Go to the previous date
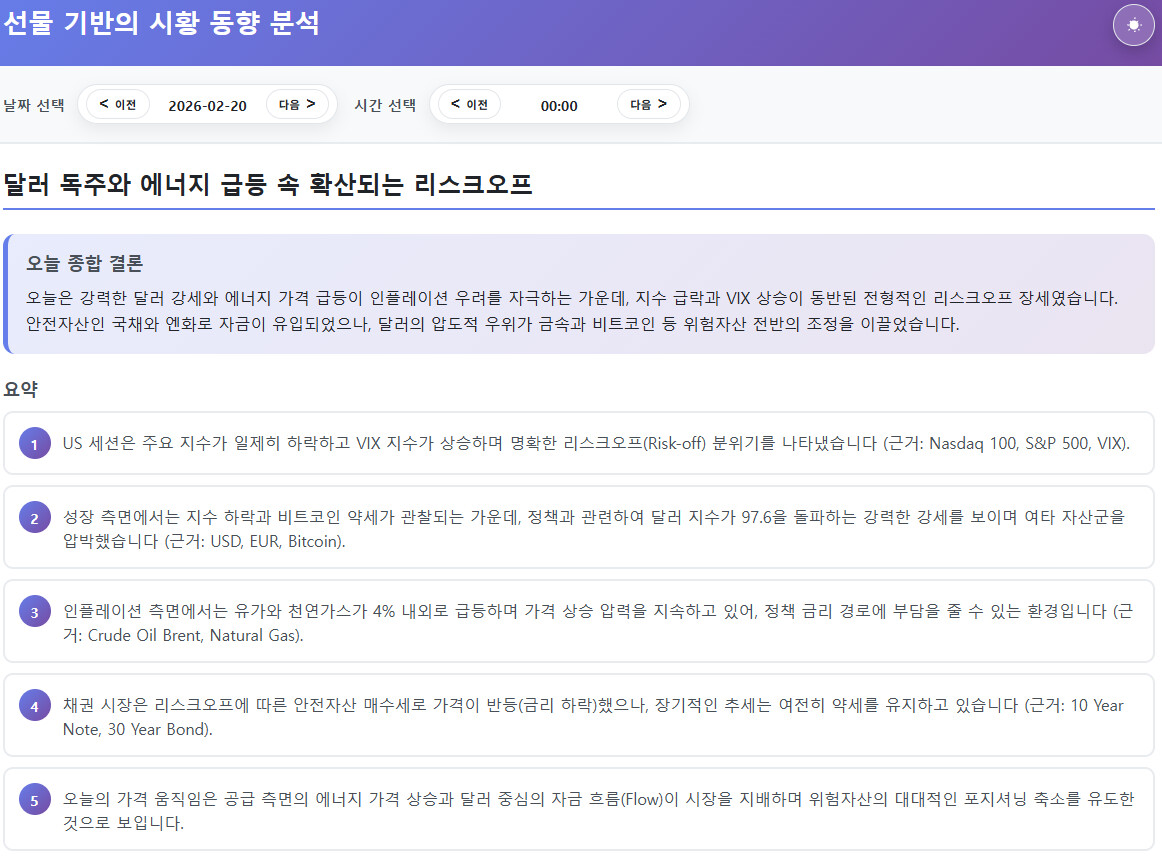This screenshot has width=1162, height=858. coord(118,104)
